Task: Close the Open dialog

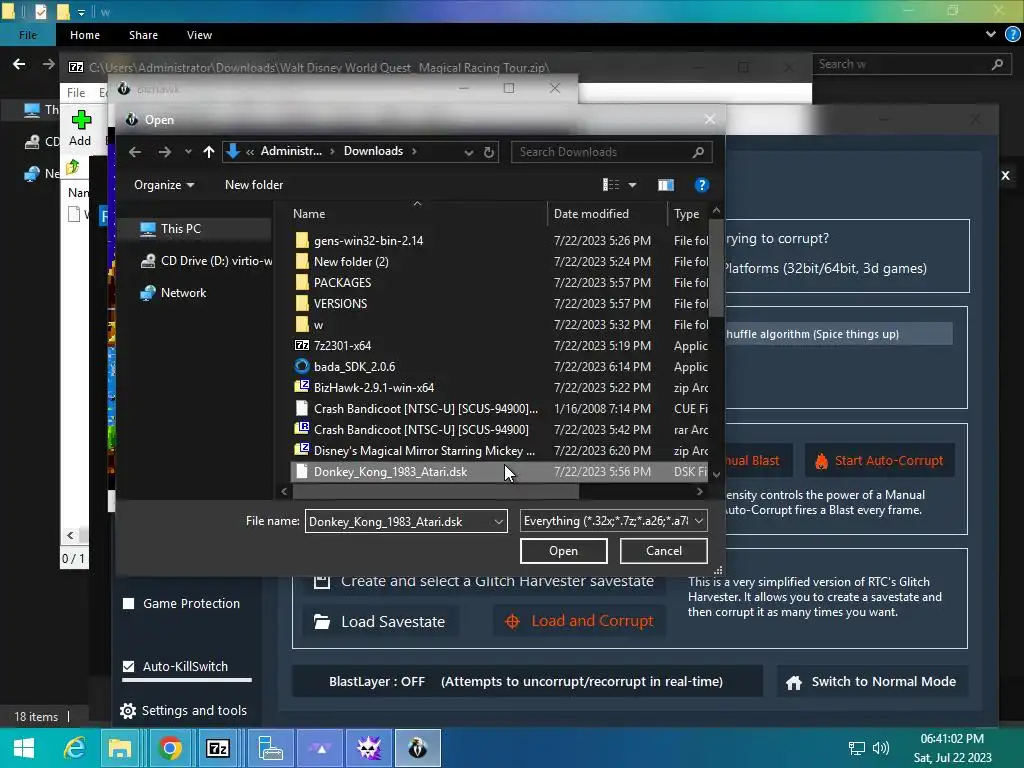Action: [710, 120]
